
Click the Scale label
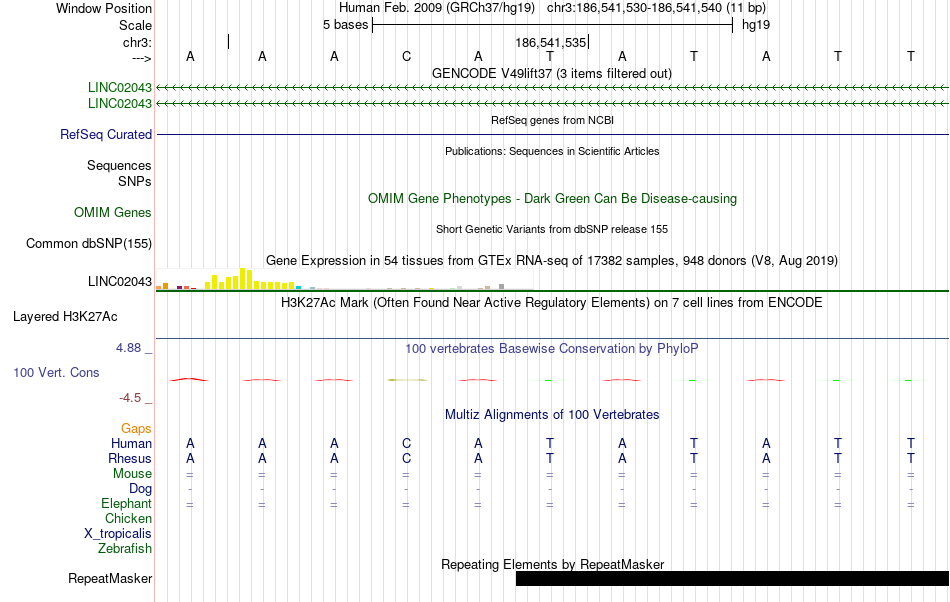tap(135, 25)
